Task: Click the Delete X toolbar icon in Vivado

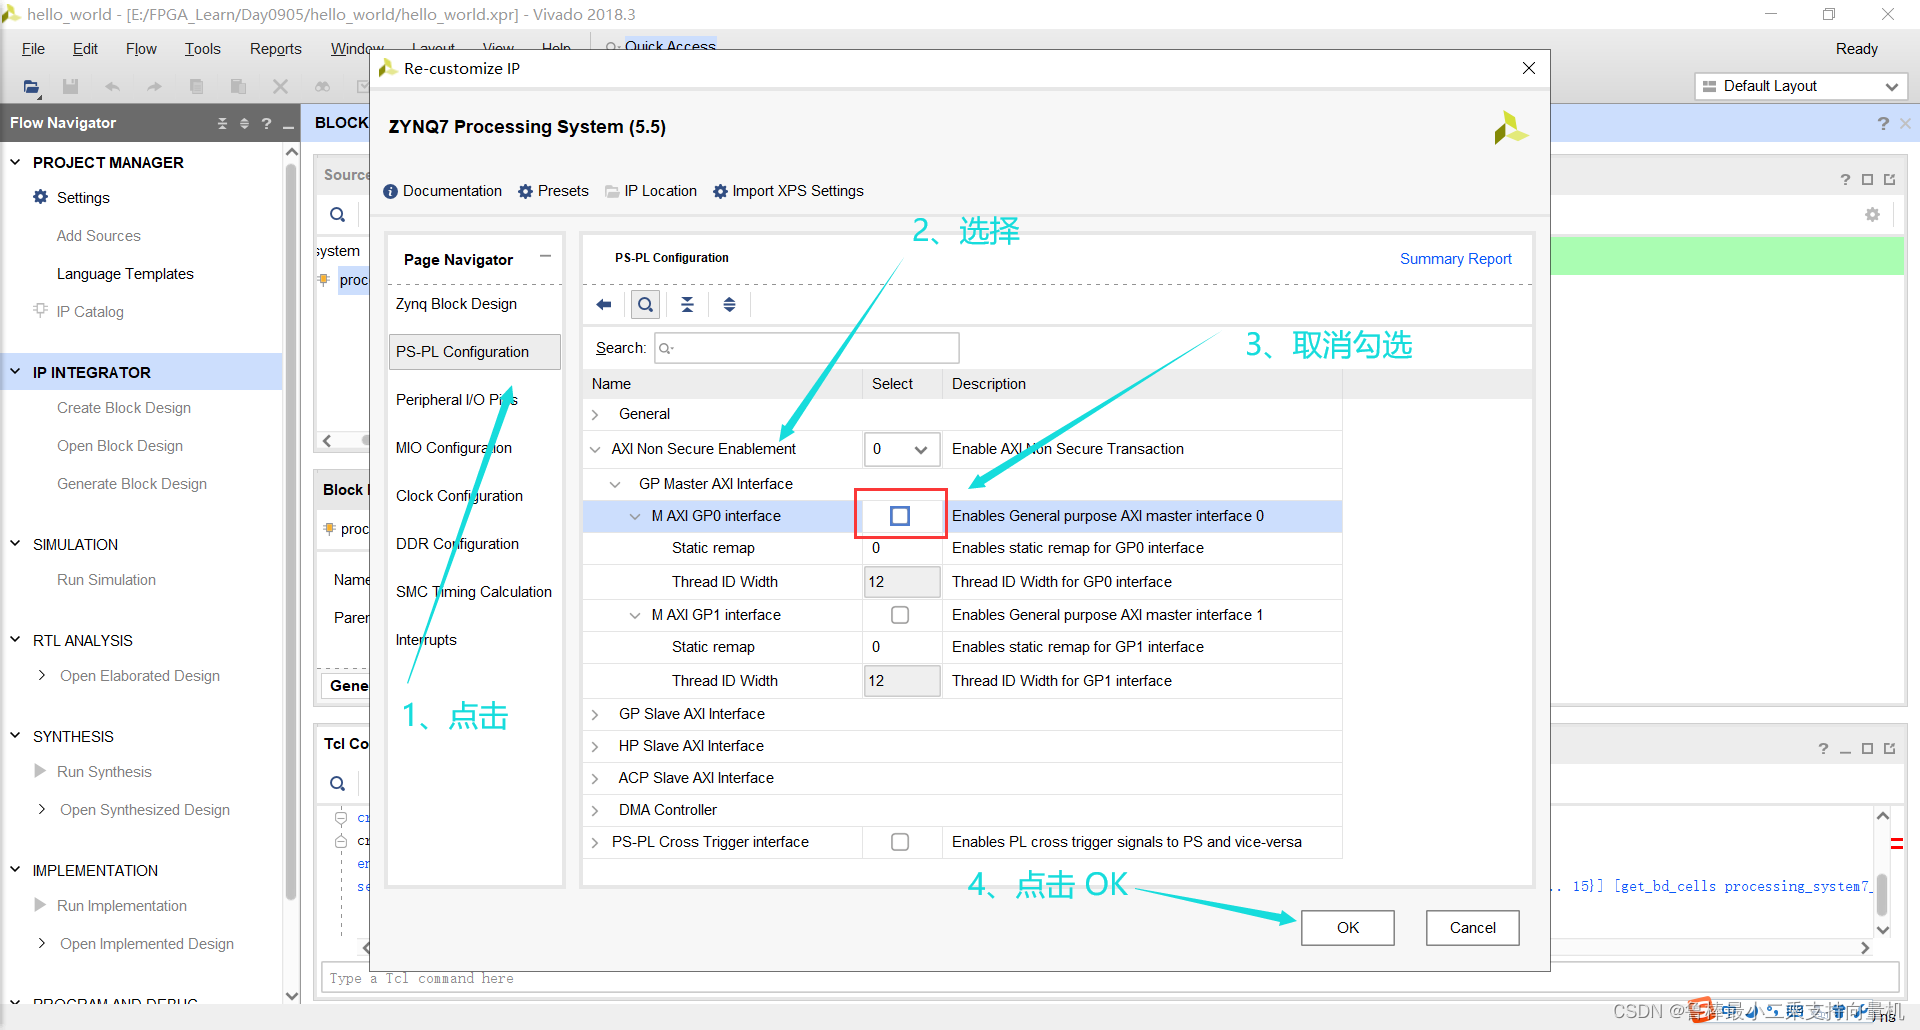Action: pos(280,87)
